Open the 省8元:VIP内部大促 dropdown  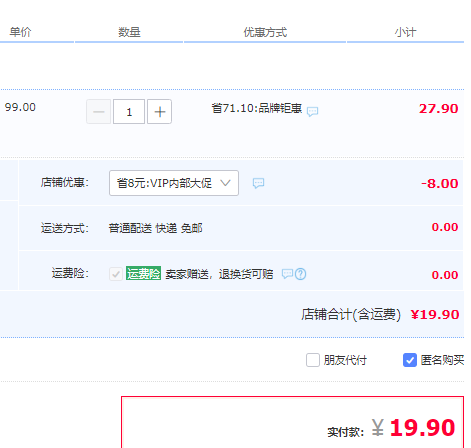[174, 183]
